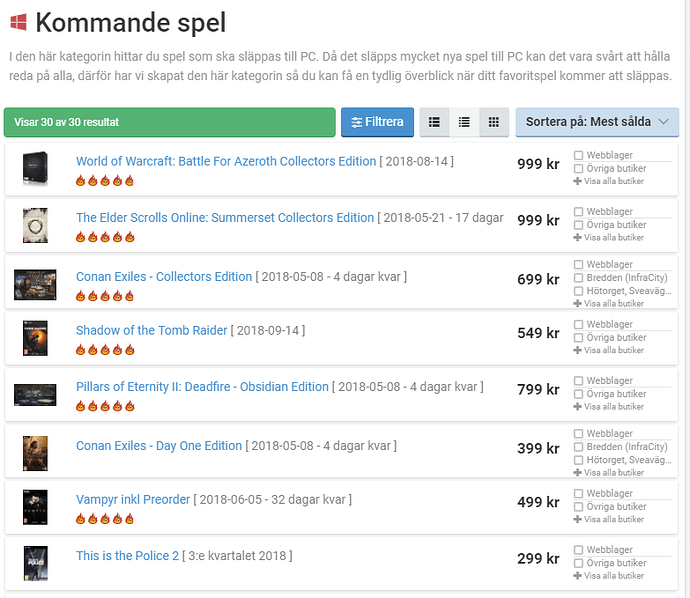Check Övriga butiker for Shadow of Tomb Raider
The image size is (690, 598).
point(579,338)
